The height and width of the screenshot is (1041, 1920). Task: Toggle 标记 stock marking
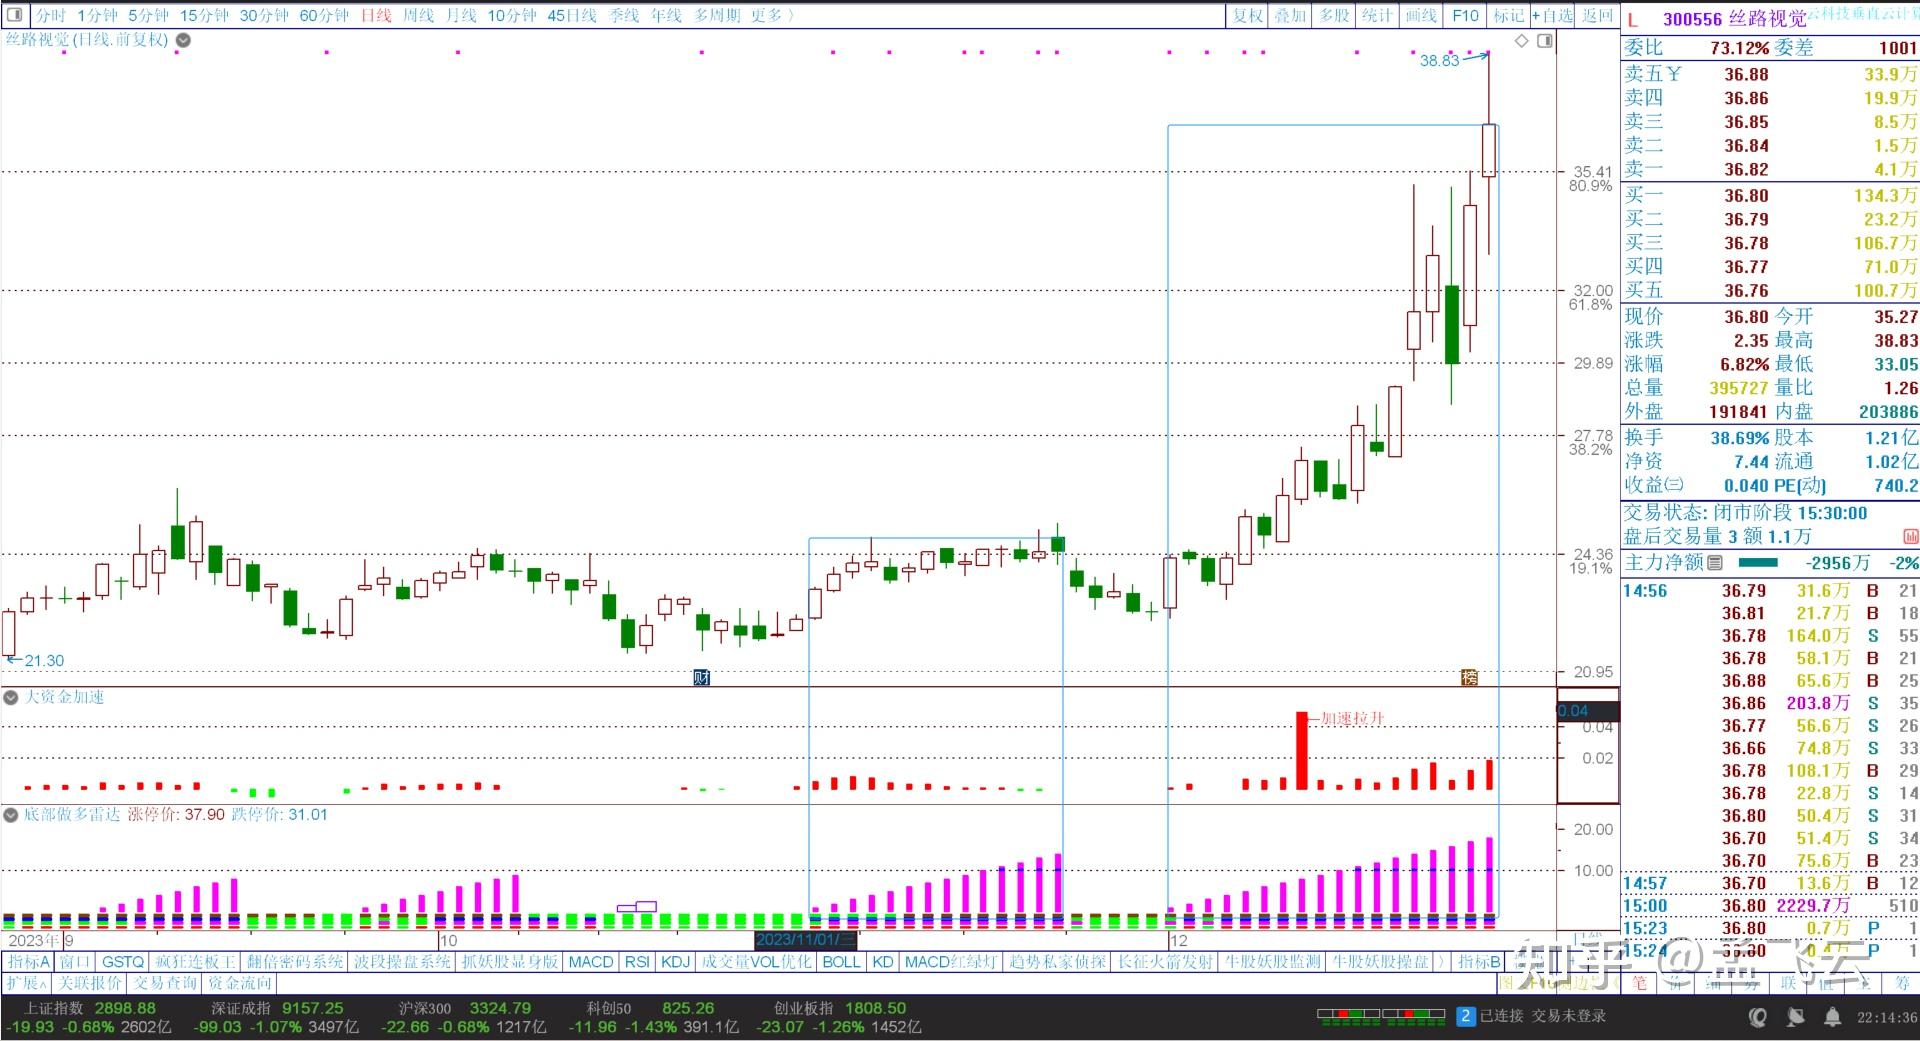[x=1508, y=15]
